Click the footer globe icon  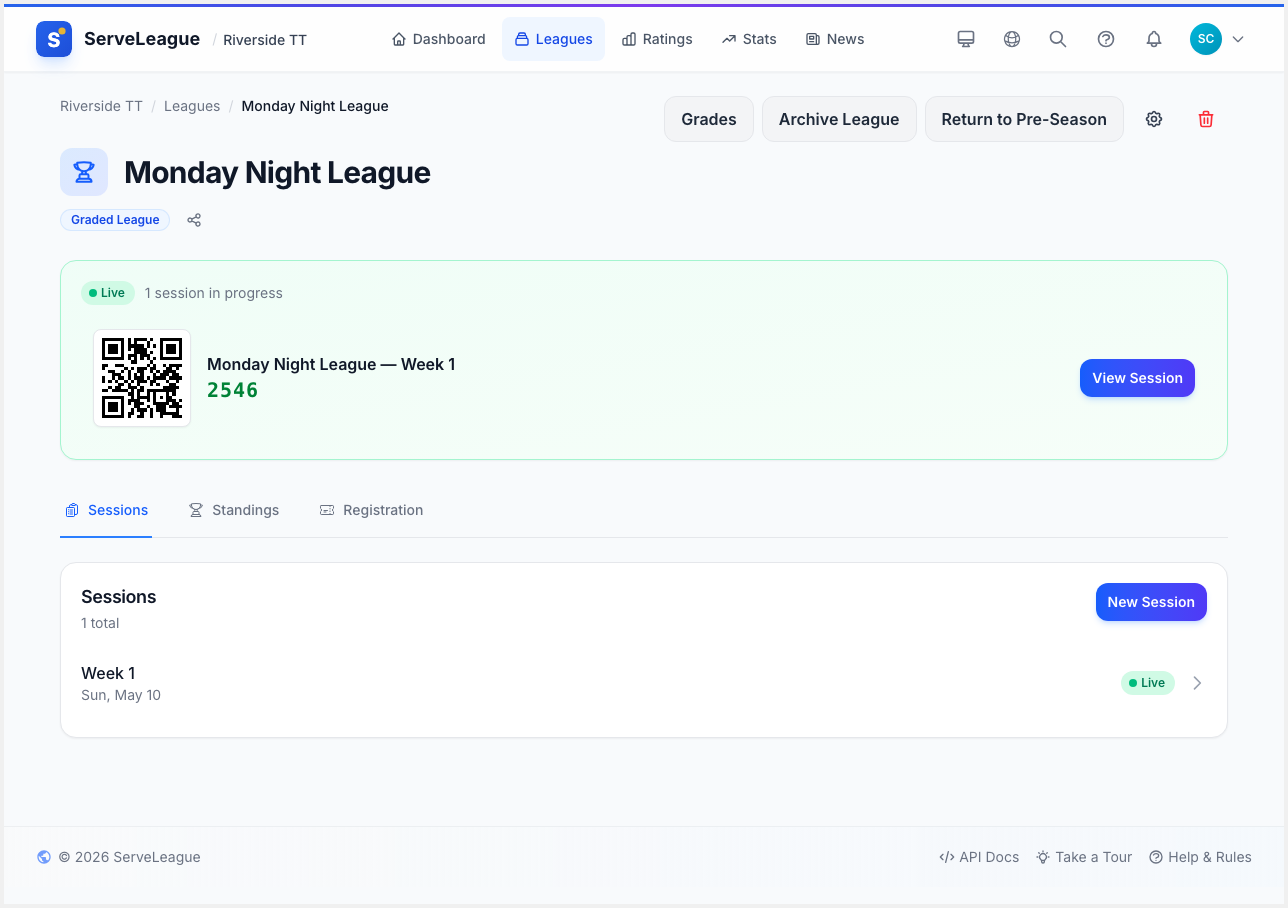[x=44, y=857]
